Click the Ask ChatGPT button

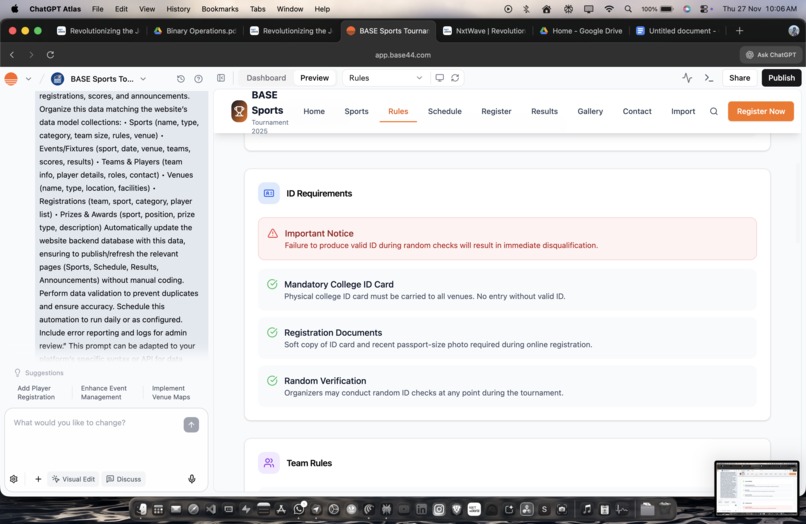pyautogui.click(x=771, y=55)
